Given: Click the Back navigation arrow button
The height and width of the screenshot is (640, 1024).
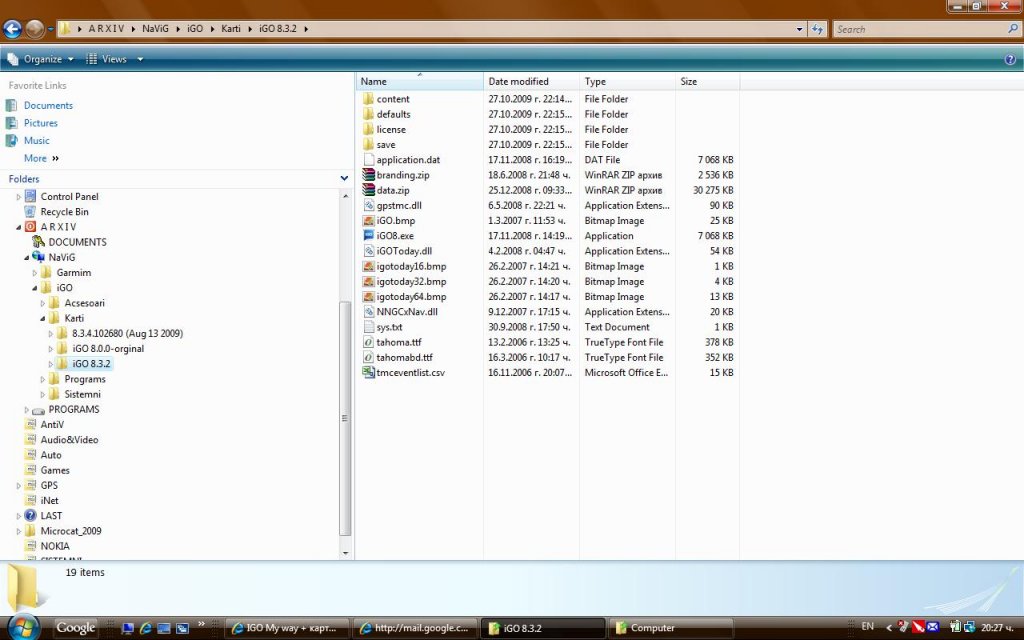Looking at the screenshot, I should tap(12, 29).
